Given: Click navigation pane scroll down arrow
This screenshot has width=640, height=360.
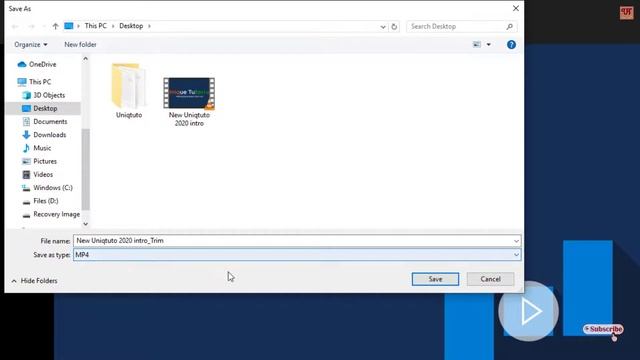Looking at the screenshot, I should (x=85, y=224).
